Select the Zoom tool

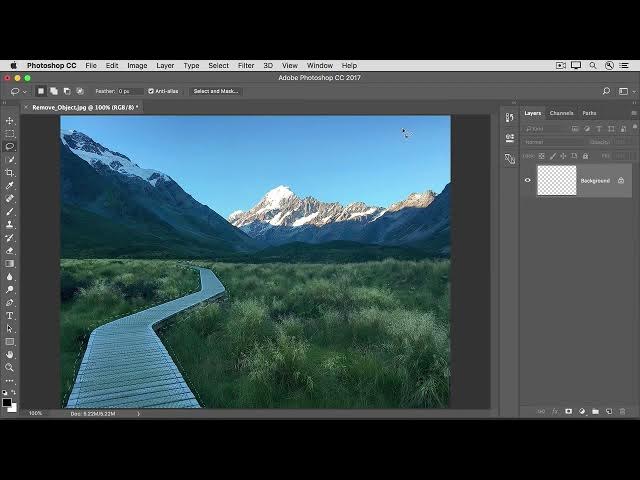10,367
